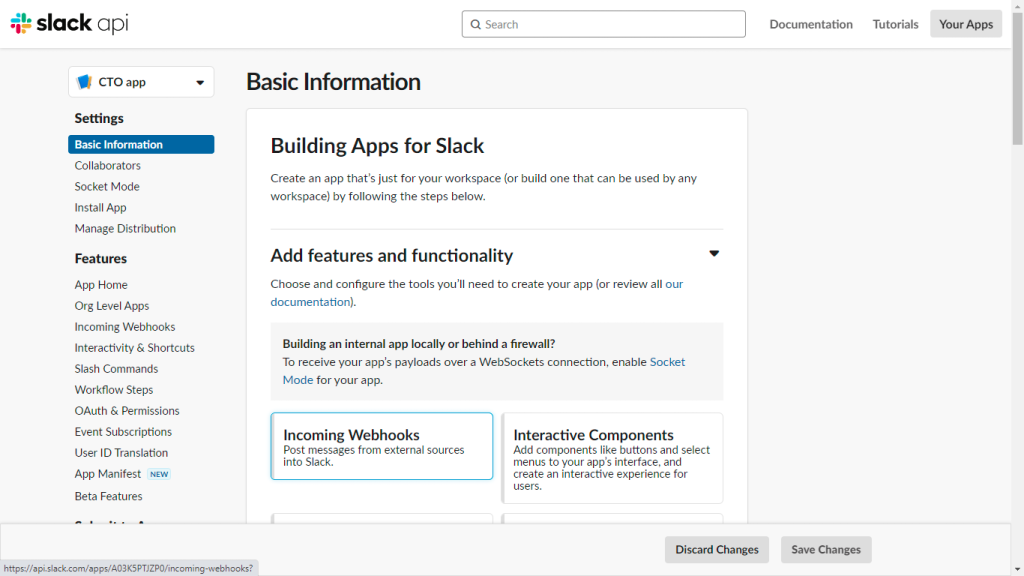Open Event Subscriptions in sidebar

pos(123,432)
